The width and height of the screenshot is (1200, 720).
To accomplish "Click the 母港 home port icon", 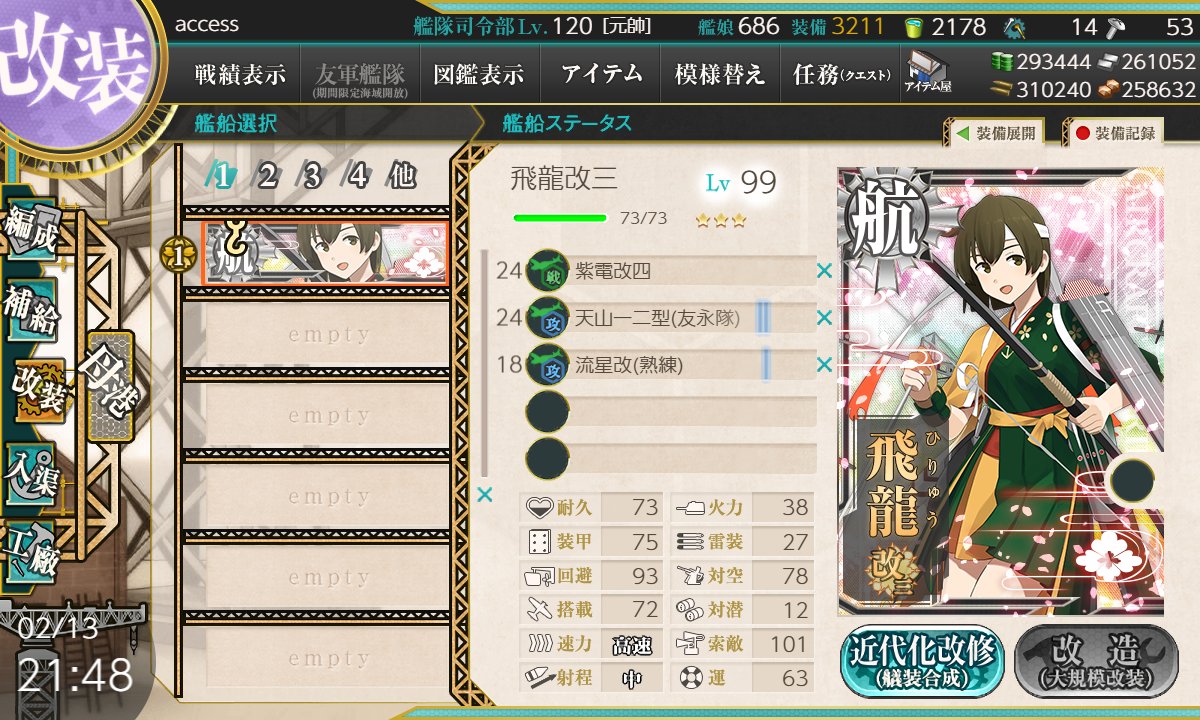I will pos(108,386).
